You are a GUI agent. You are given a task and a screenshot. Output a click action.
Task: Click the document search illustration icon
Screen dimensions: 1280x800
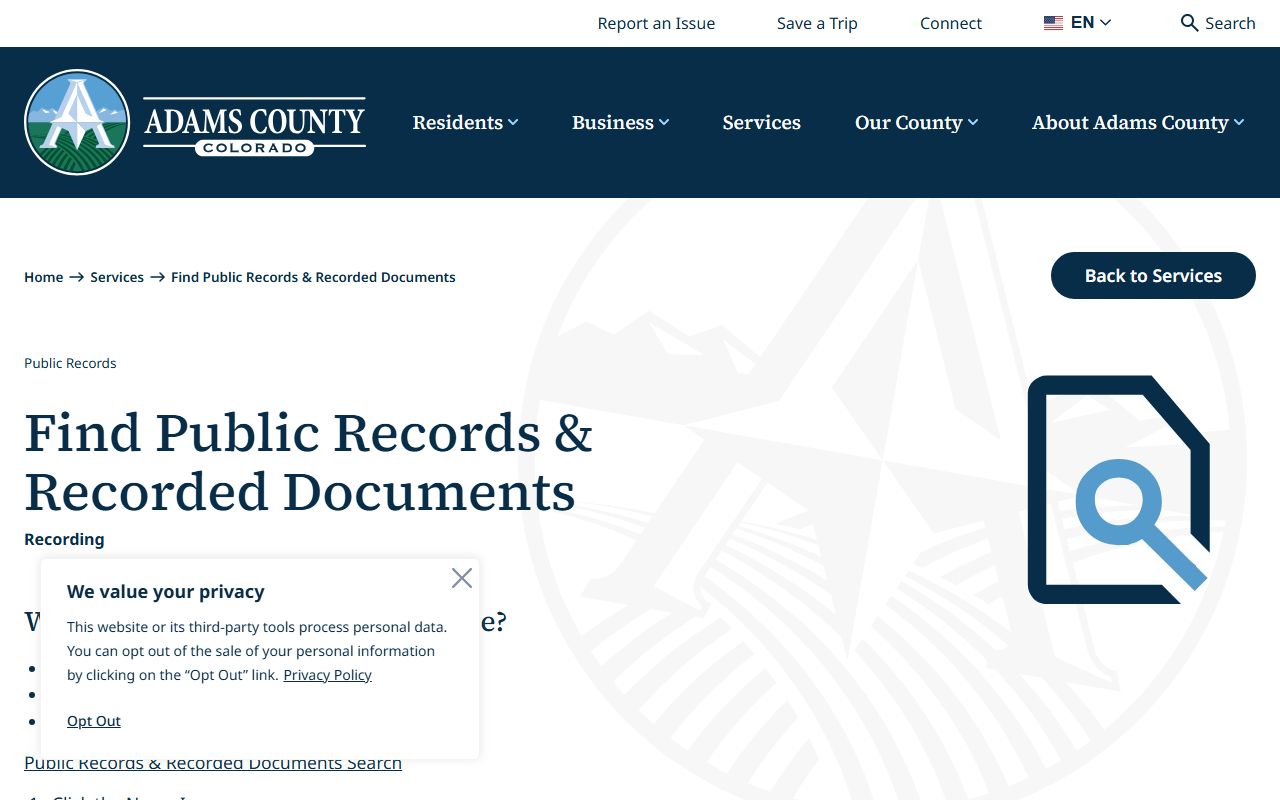[1119, 489]
